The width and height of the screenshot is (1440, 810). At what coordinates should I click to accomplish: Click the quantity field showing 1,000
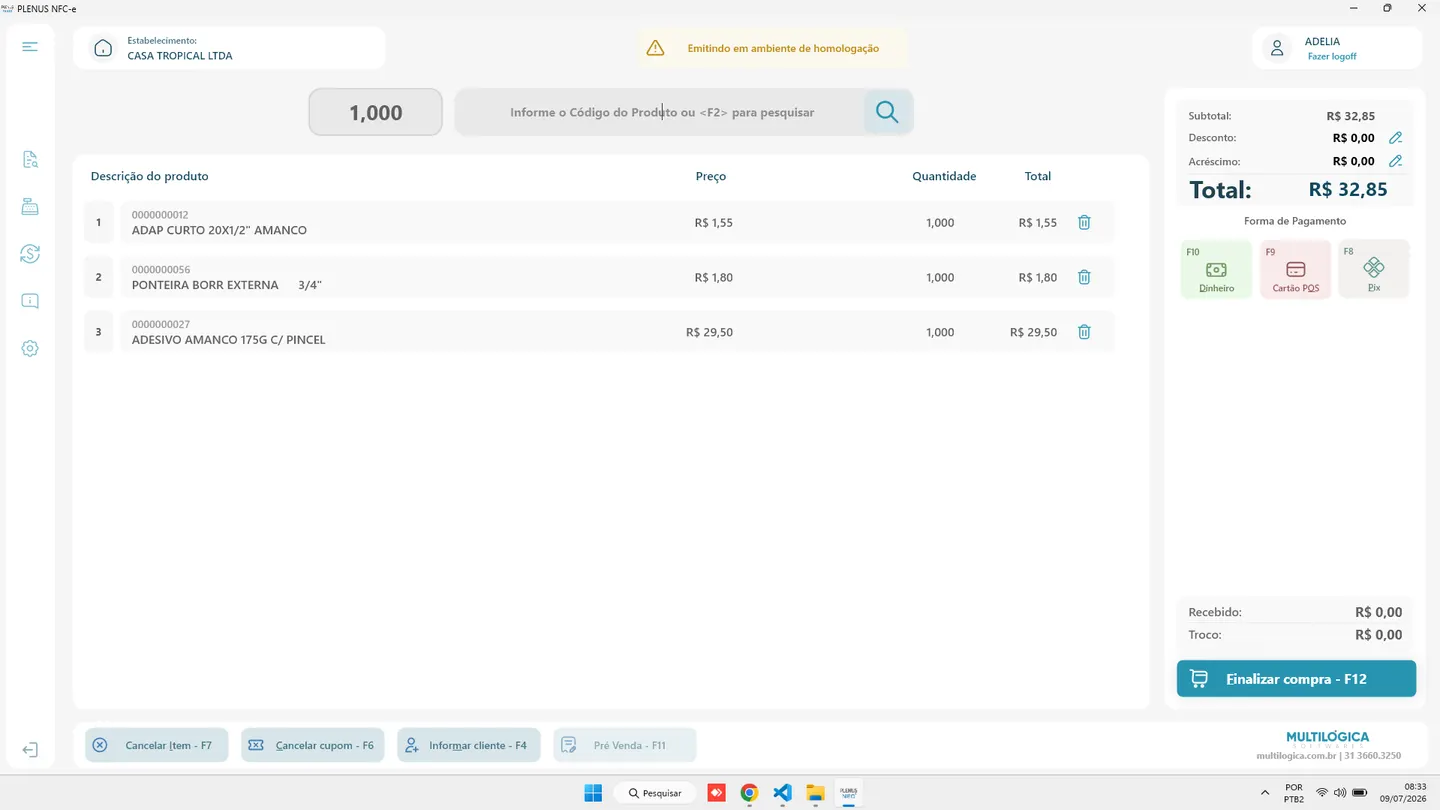tap(375, 112)
